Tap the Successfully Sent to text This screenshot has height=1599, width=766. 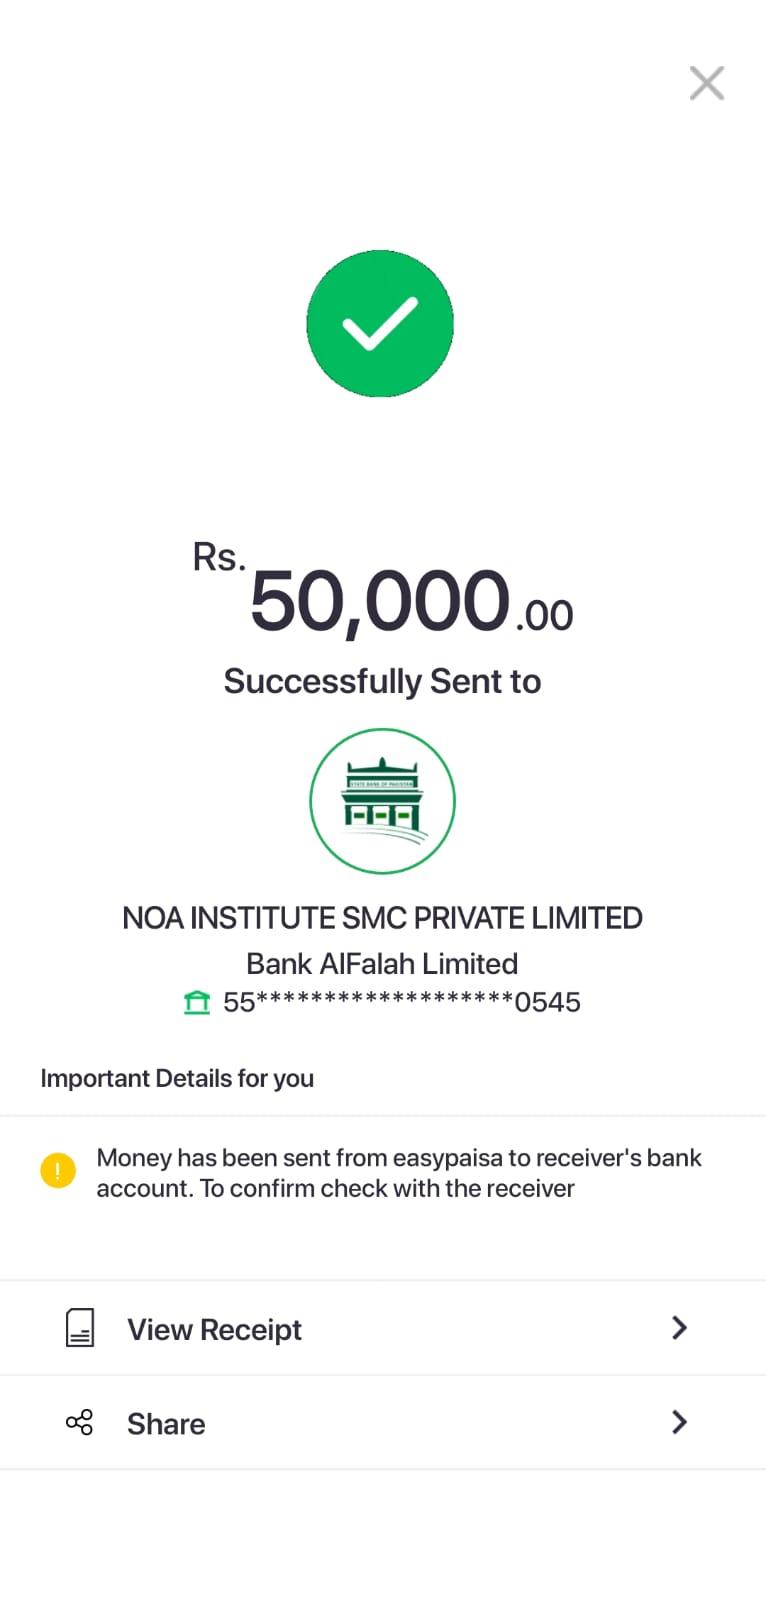coord(382,681)
